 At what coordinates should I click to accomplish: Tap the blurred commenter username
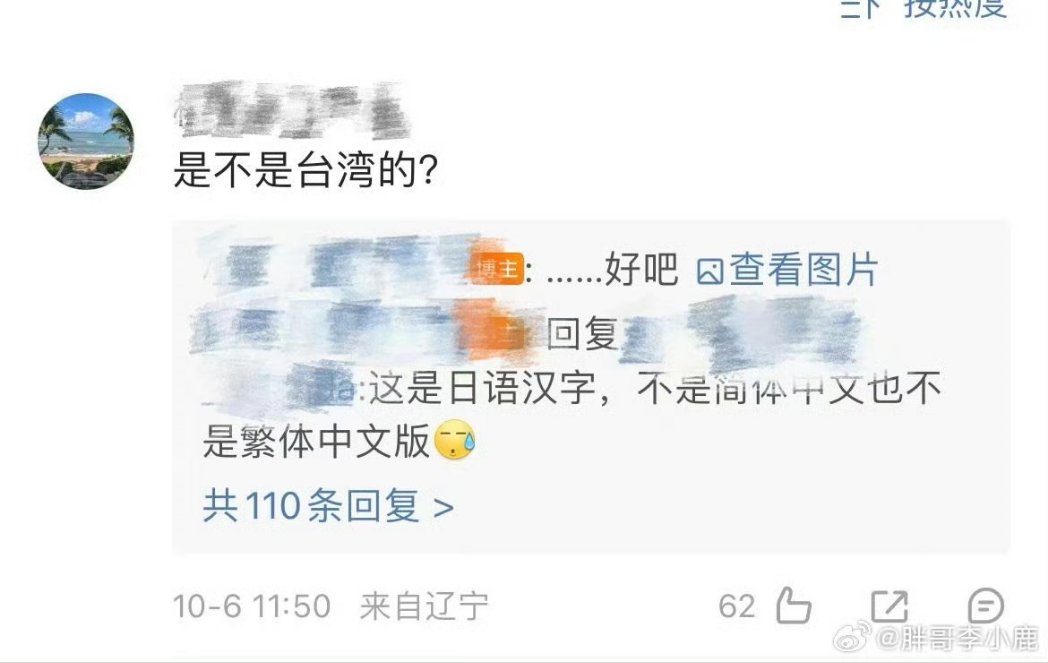pyautogui.click(x=291, y=109)
